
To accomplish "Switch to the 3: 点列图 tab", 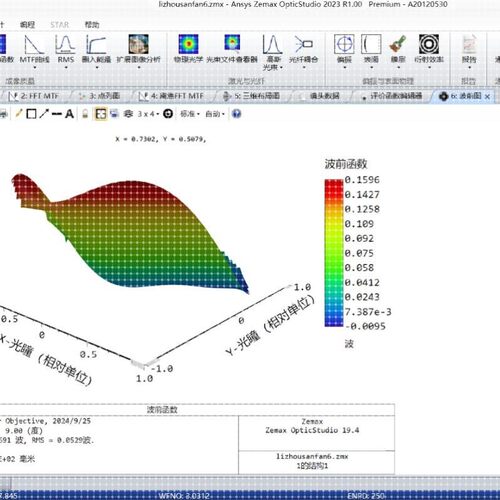I will [x=100, y=96].
